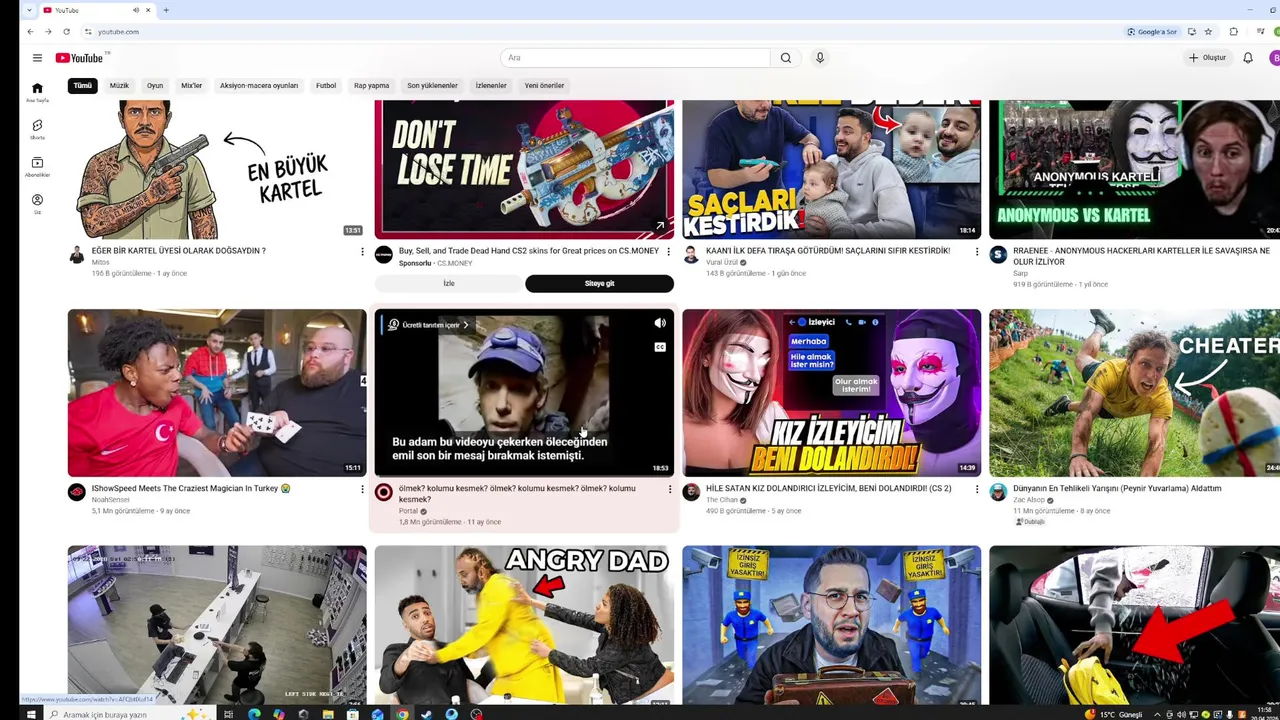Viewport: 1280px width, 720px height.
Task: Open the KIZ İZLEYİCİM BENİ DOLANDIRDI thumbnail
Action: point(831,393)
